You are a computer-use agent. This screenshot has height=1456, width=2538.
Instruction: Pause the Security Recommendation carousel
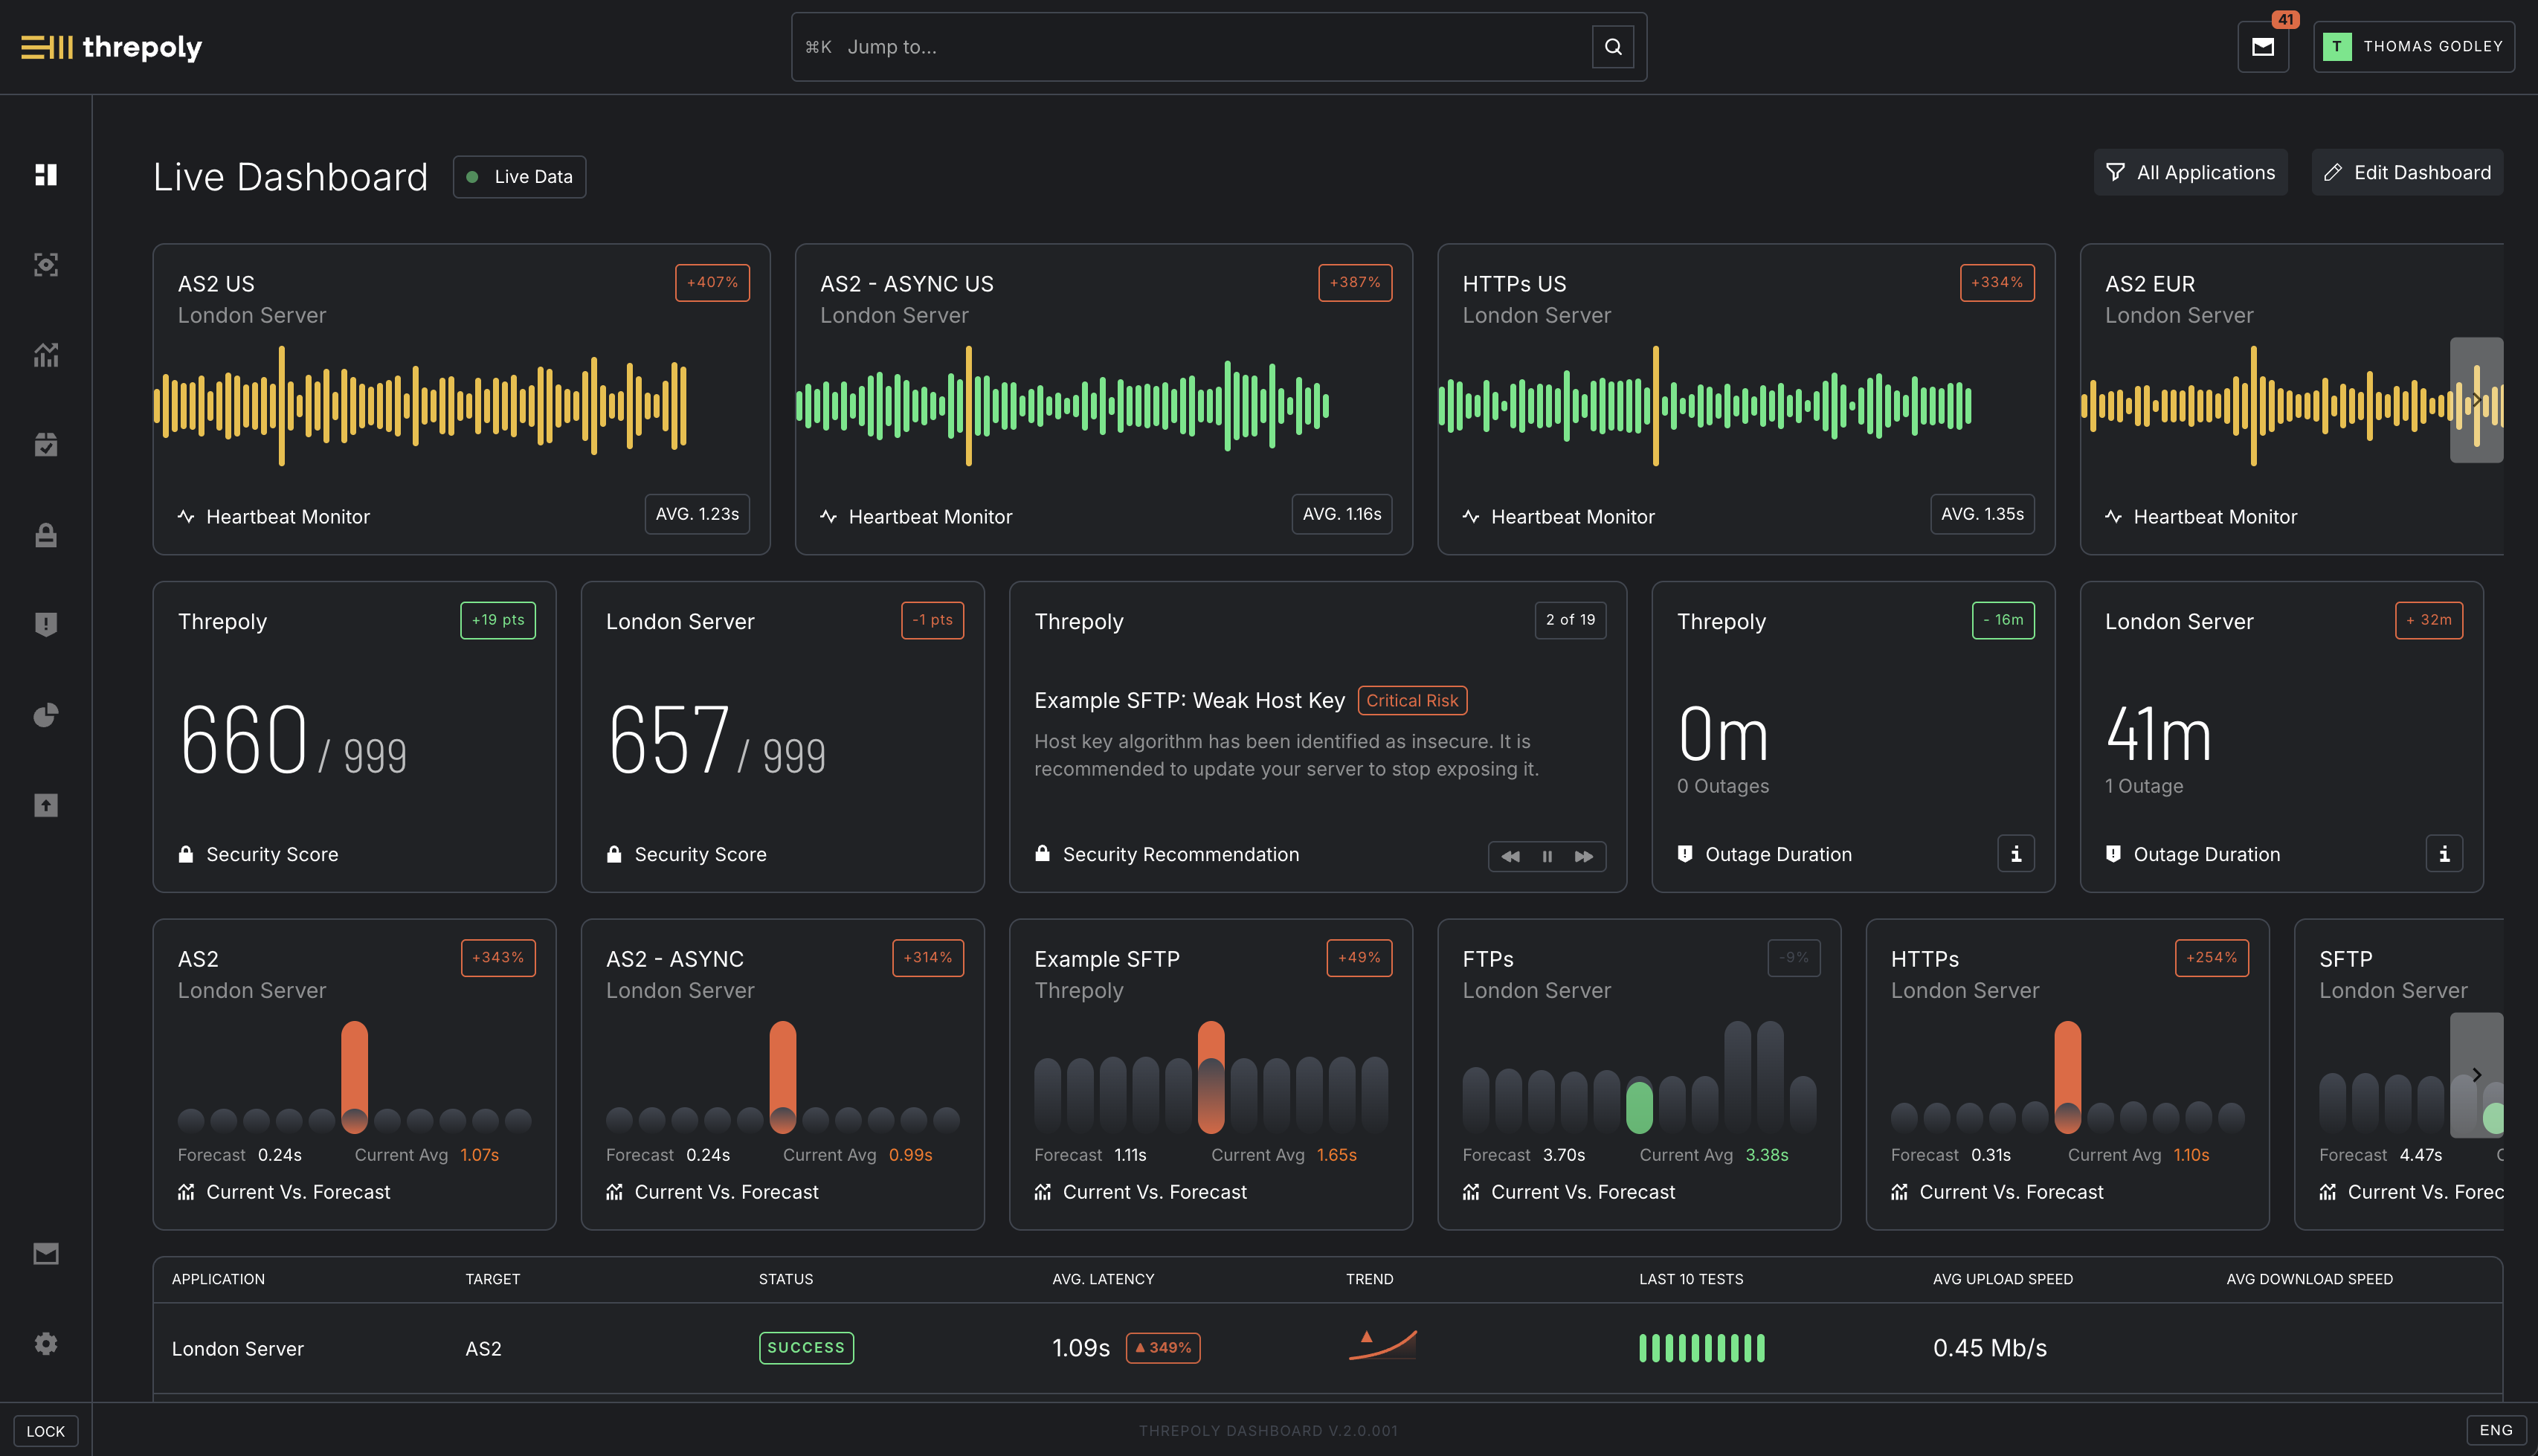click(1547, 856)
